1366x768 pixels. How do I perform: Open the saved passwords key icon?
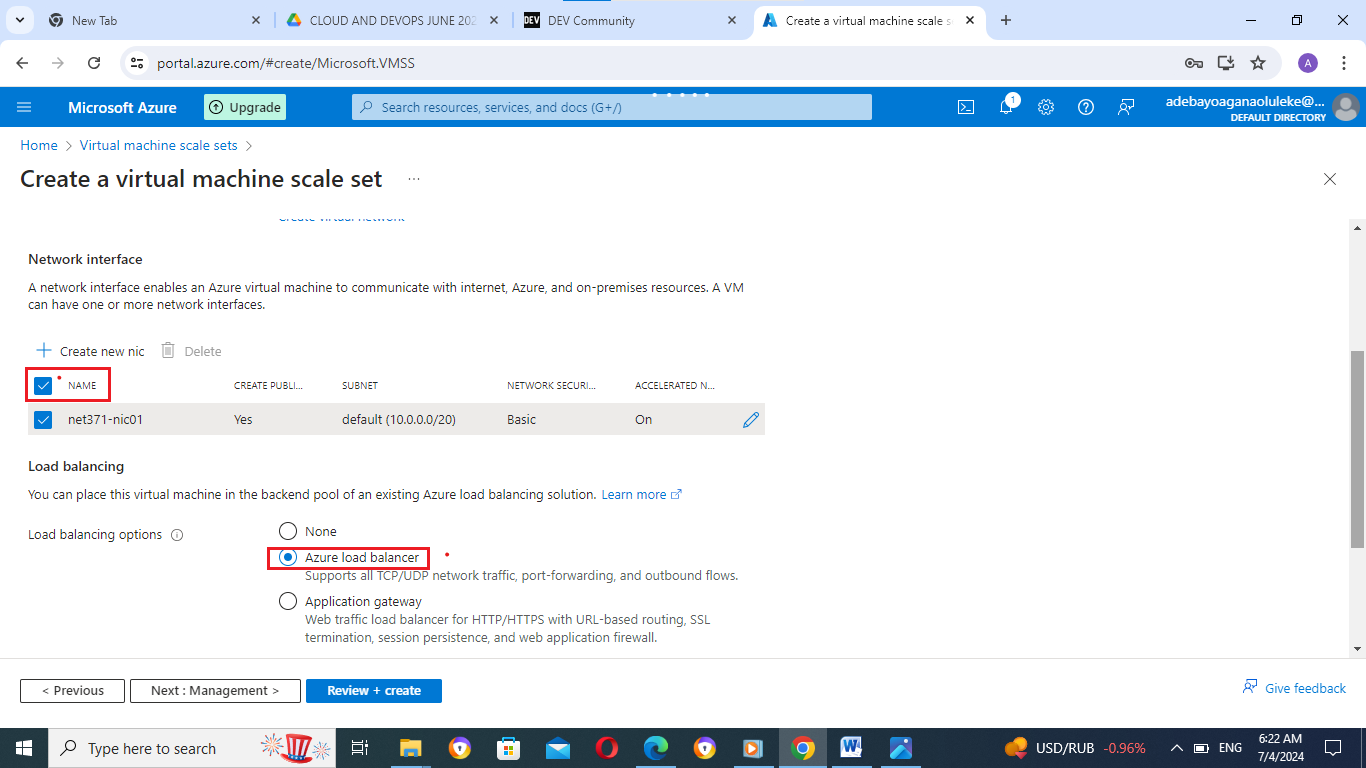1193,63
